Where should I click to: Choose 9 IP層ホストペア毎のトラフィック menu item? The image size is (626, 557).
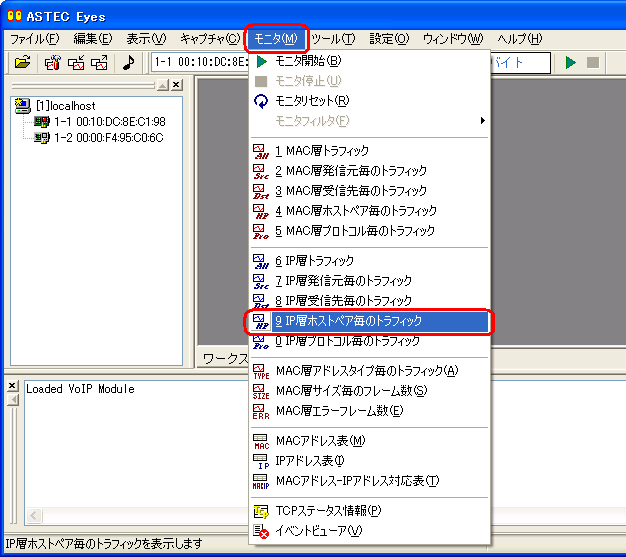coord(369,321)
